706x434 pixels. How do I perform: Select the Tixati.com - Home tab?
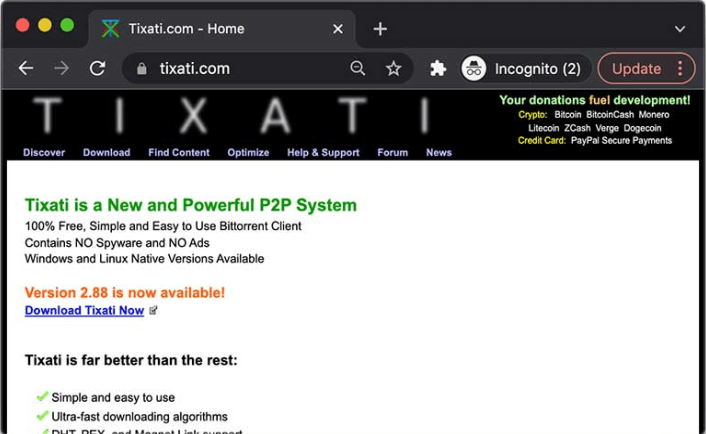222,29
